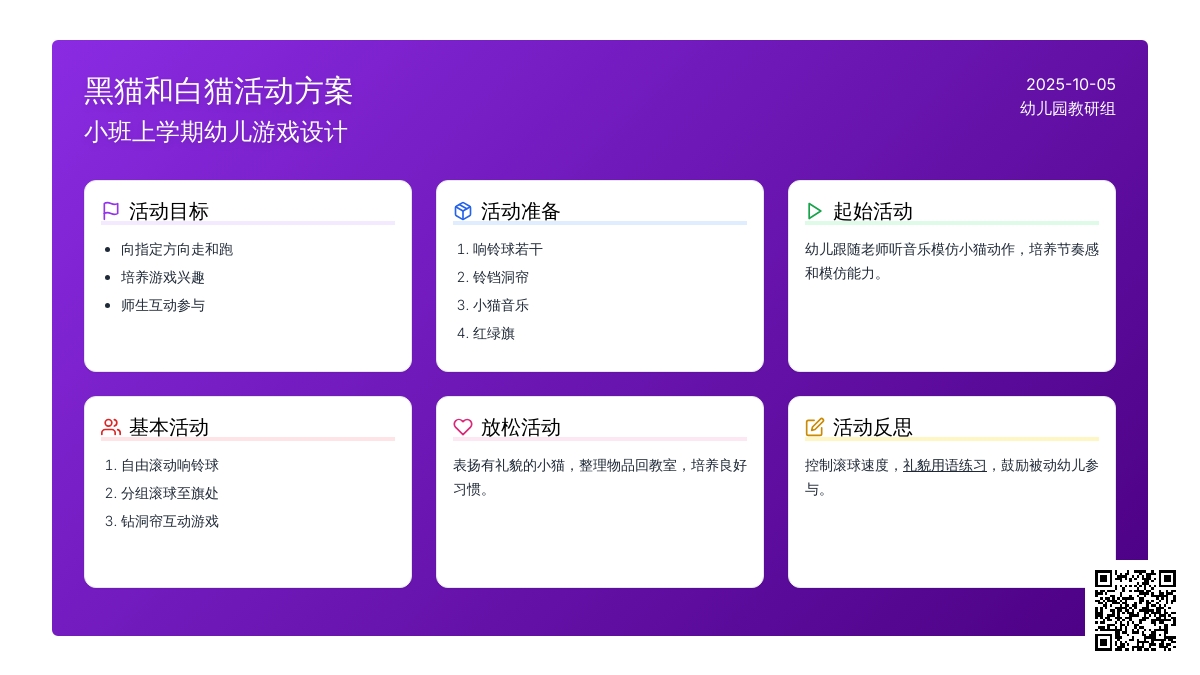Click the subtitle 小班上学期幼儿游戏设计

pos(215,132)
